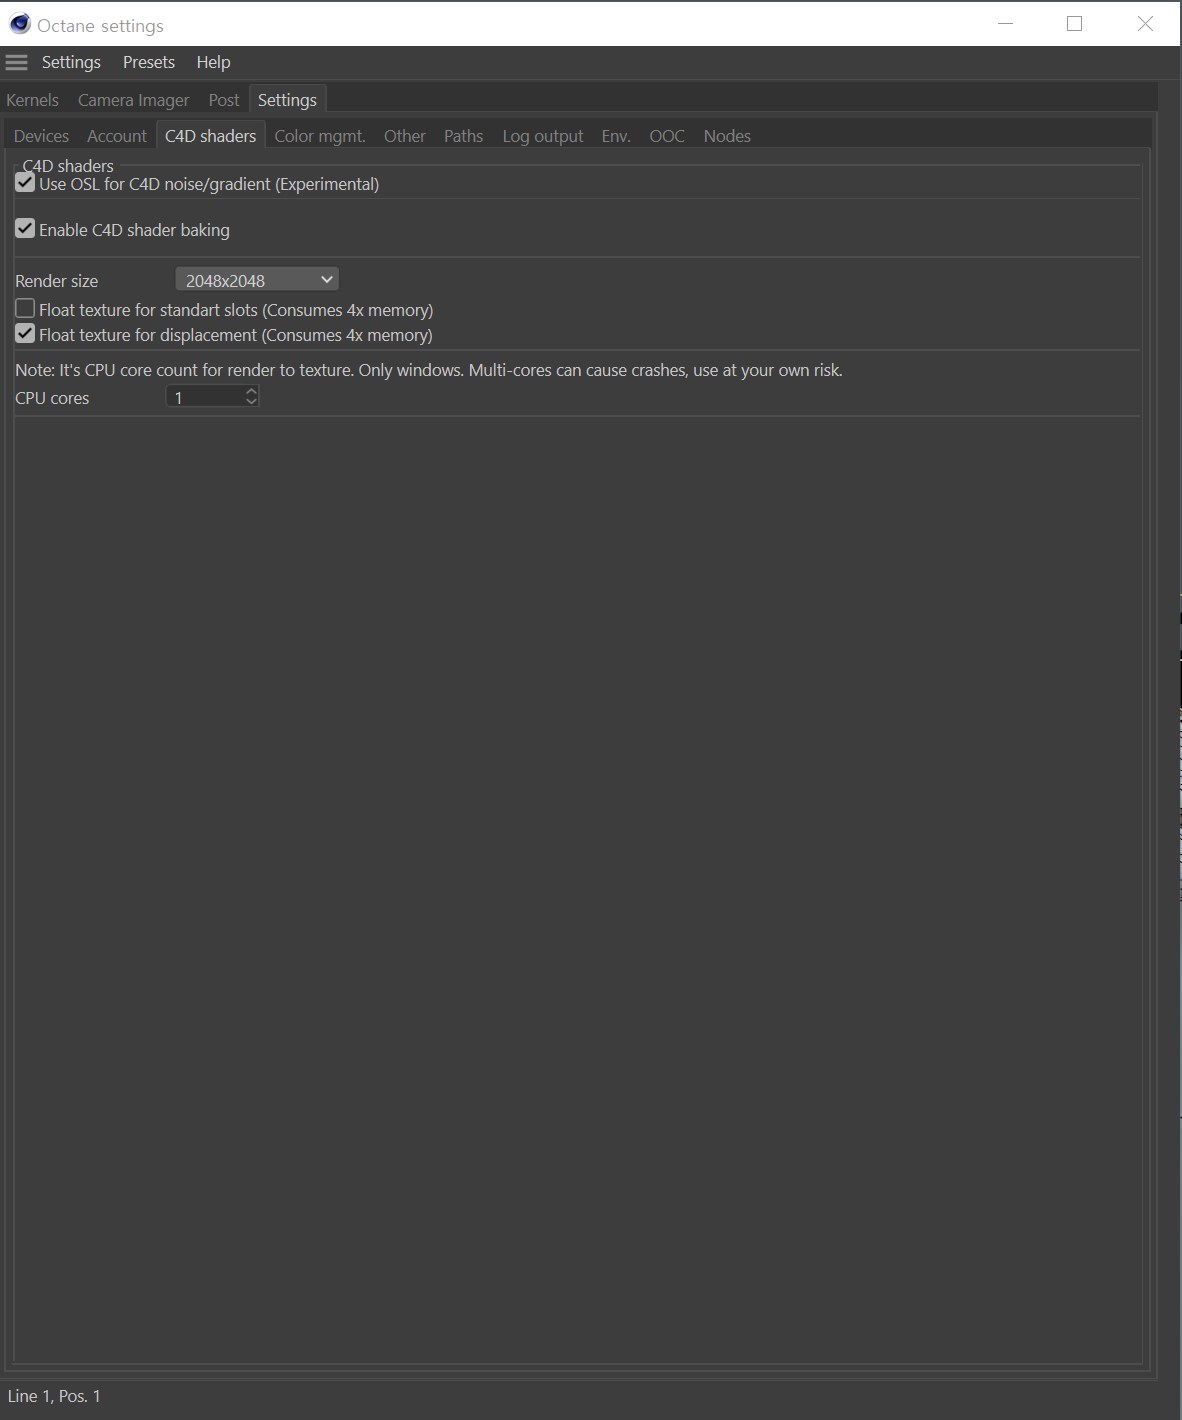Click the CPU cores value field
The image size is (1182, 1420).
[x=205, y=398]
